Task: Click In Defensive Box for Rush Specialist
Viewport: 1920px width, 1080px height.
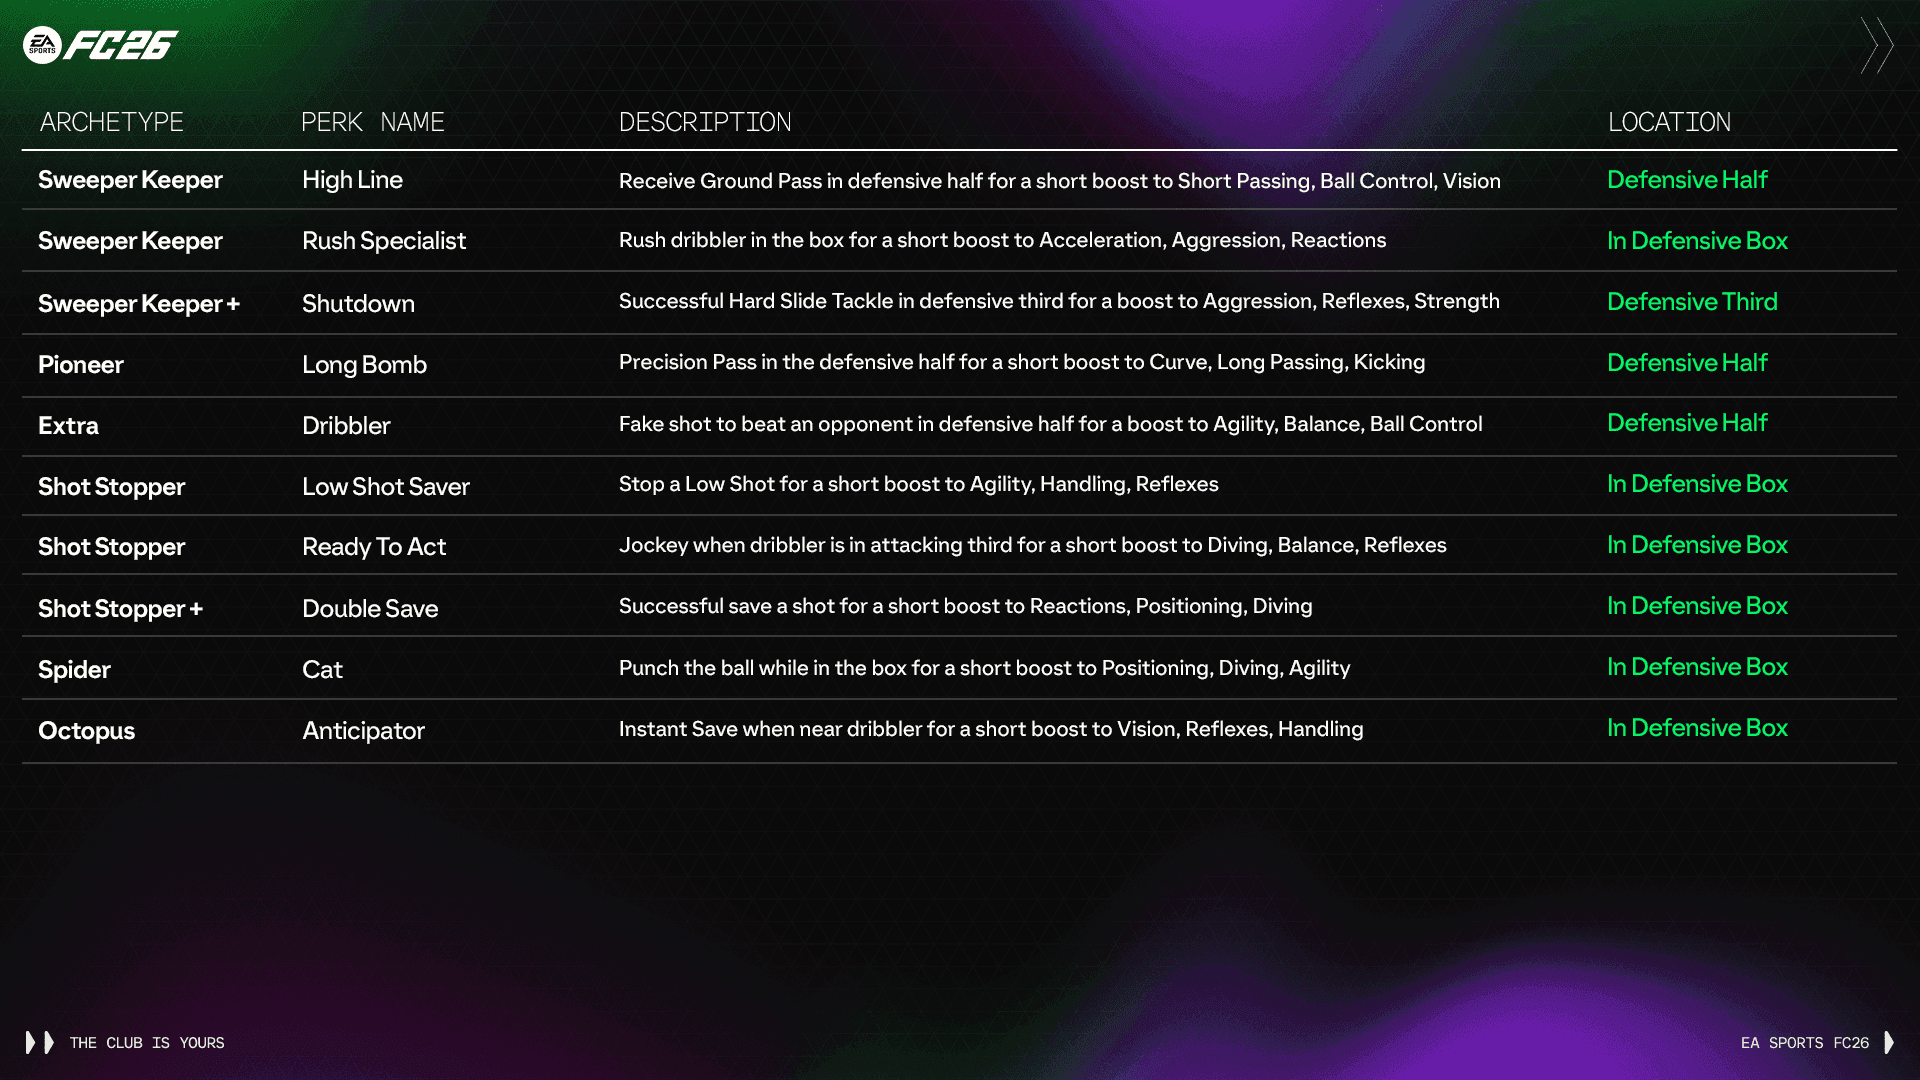Action: pyautogui.click(x=1697, y=241)
